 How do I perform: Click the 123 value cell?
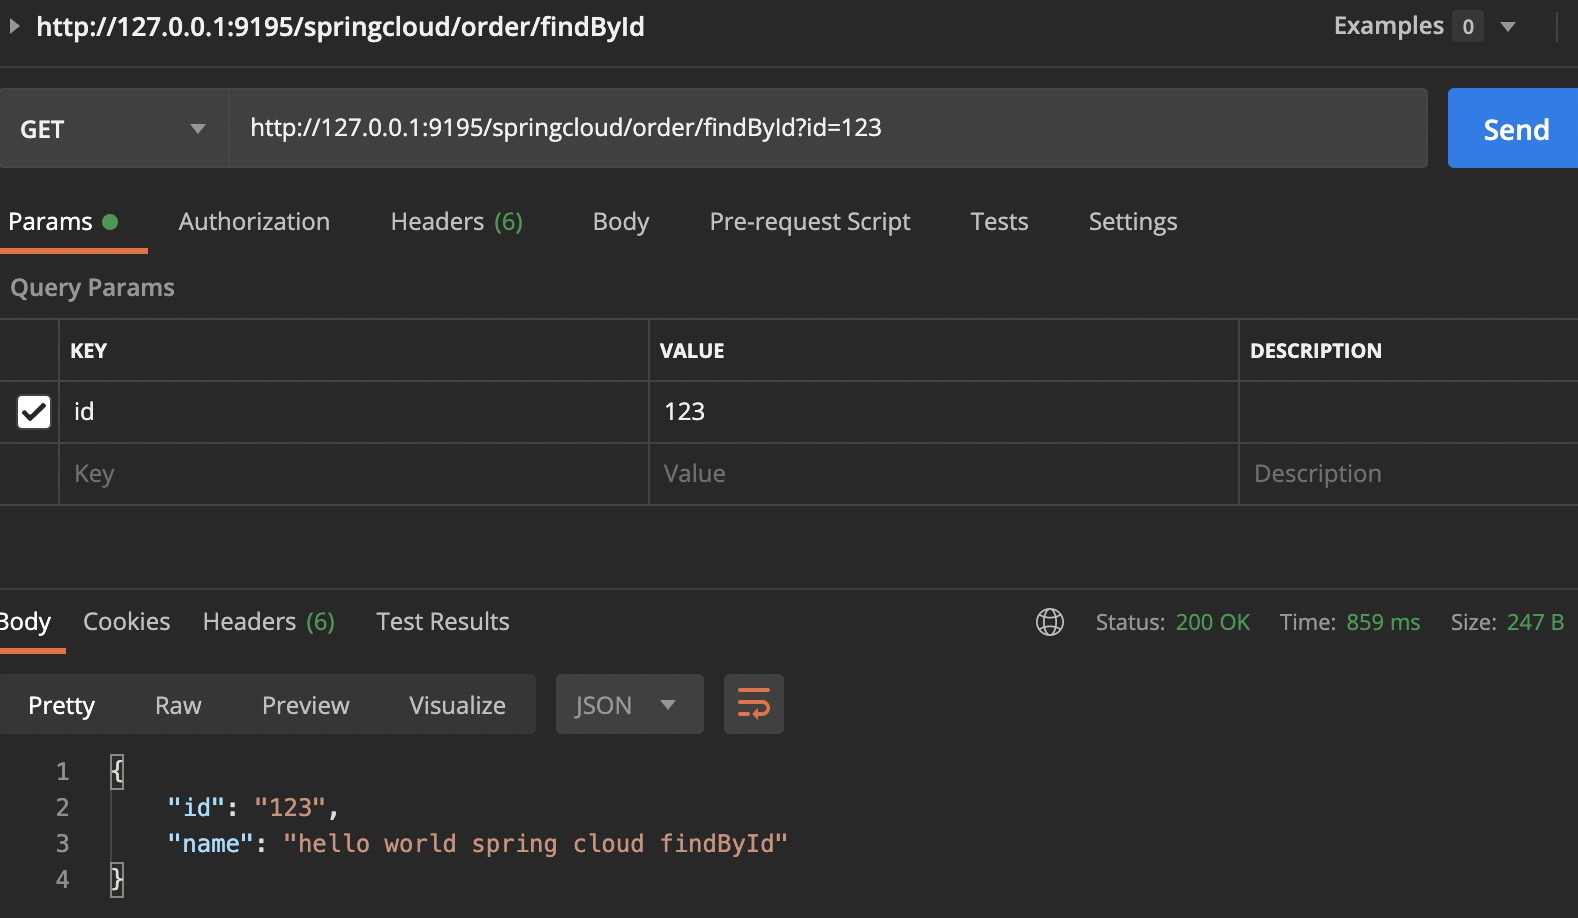[944, 412]
